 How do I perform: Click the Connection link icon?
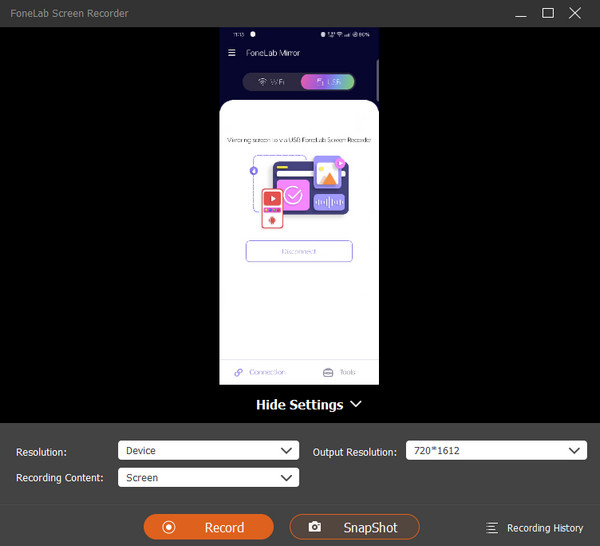pyautogui.click(x=238, y=372)
